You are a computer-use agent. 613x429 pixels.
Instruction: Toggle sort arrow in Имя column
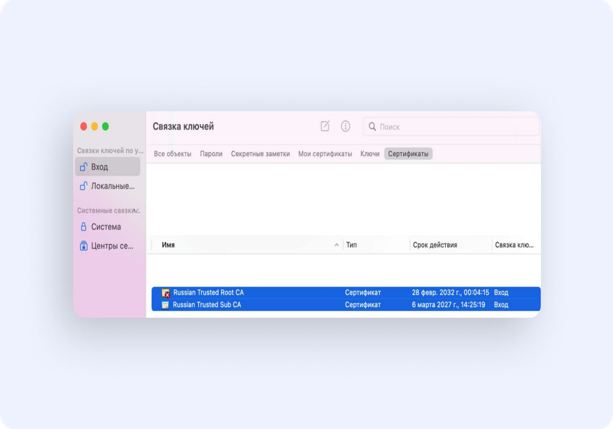click(337, 245)
